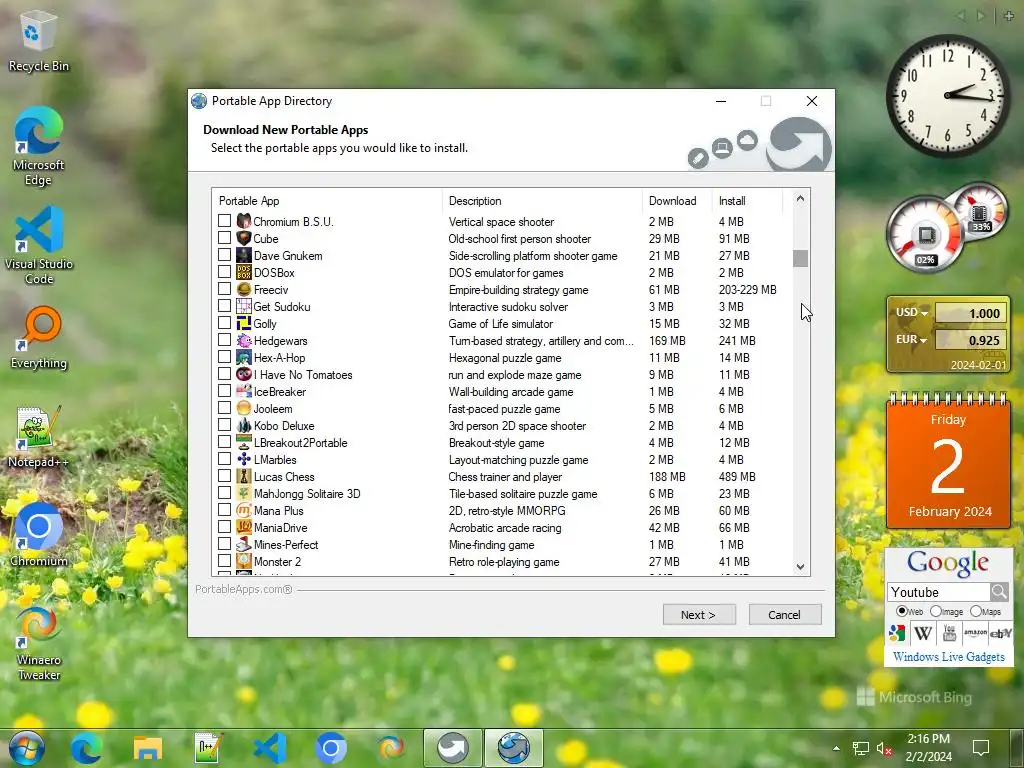1024x768 pixels.
Task: Click the Dave Gnukem icon
Action: pos(244,255)
